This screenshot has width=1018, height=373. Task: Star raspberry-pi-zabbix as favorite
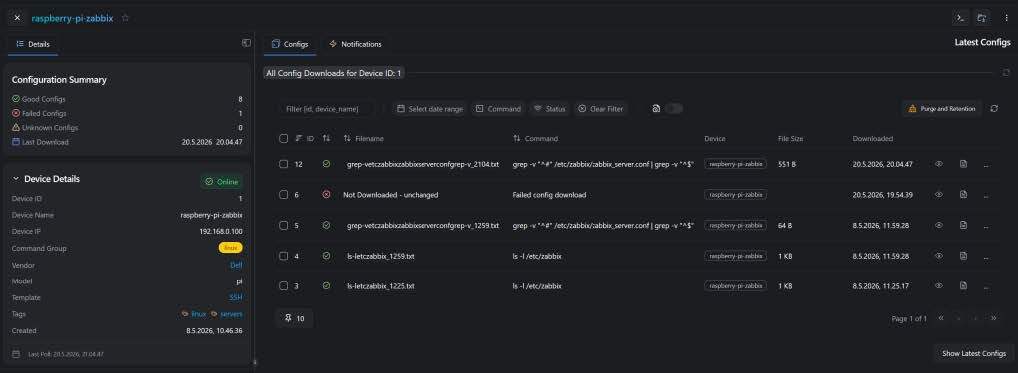click(125, 18)
